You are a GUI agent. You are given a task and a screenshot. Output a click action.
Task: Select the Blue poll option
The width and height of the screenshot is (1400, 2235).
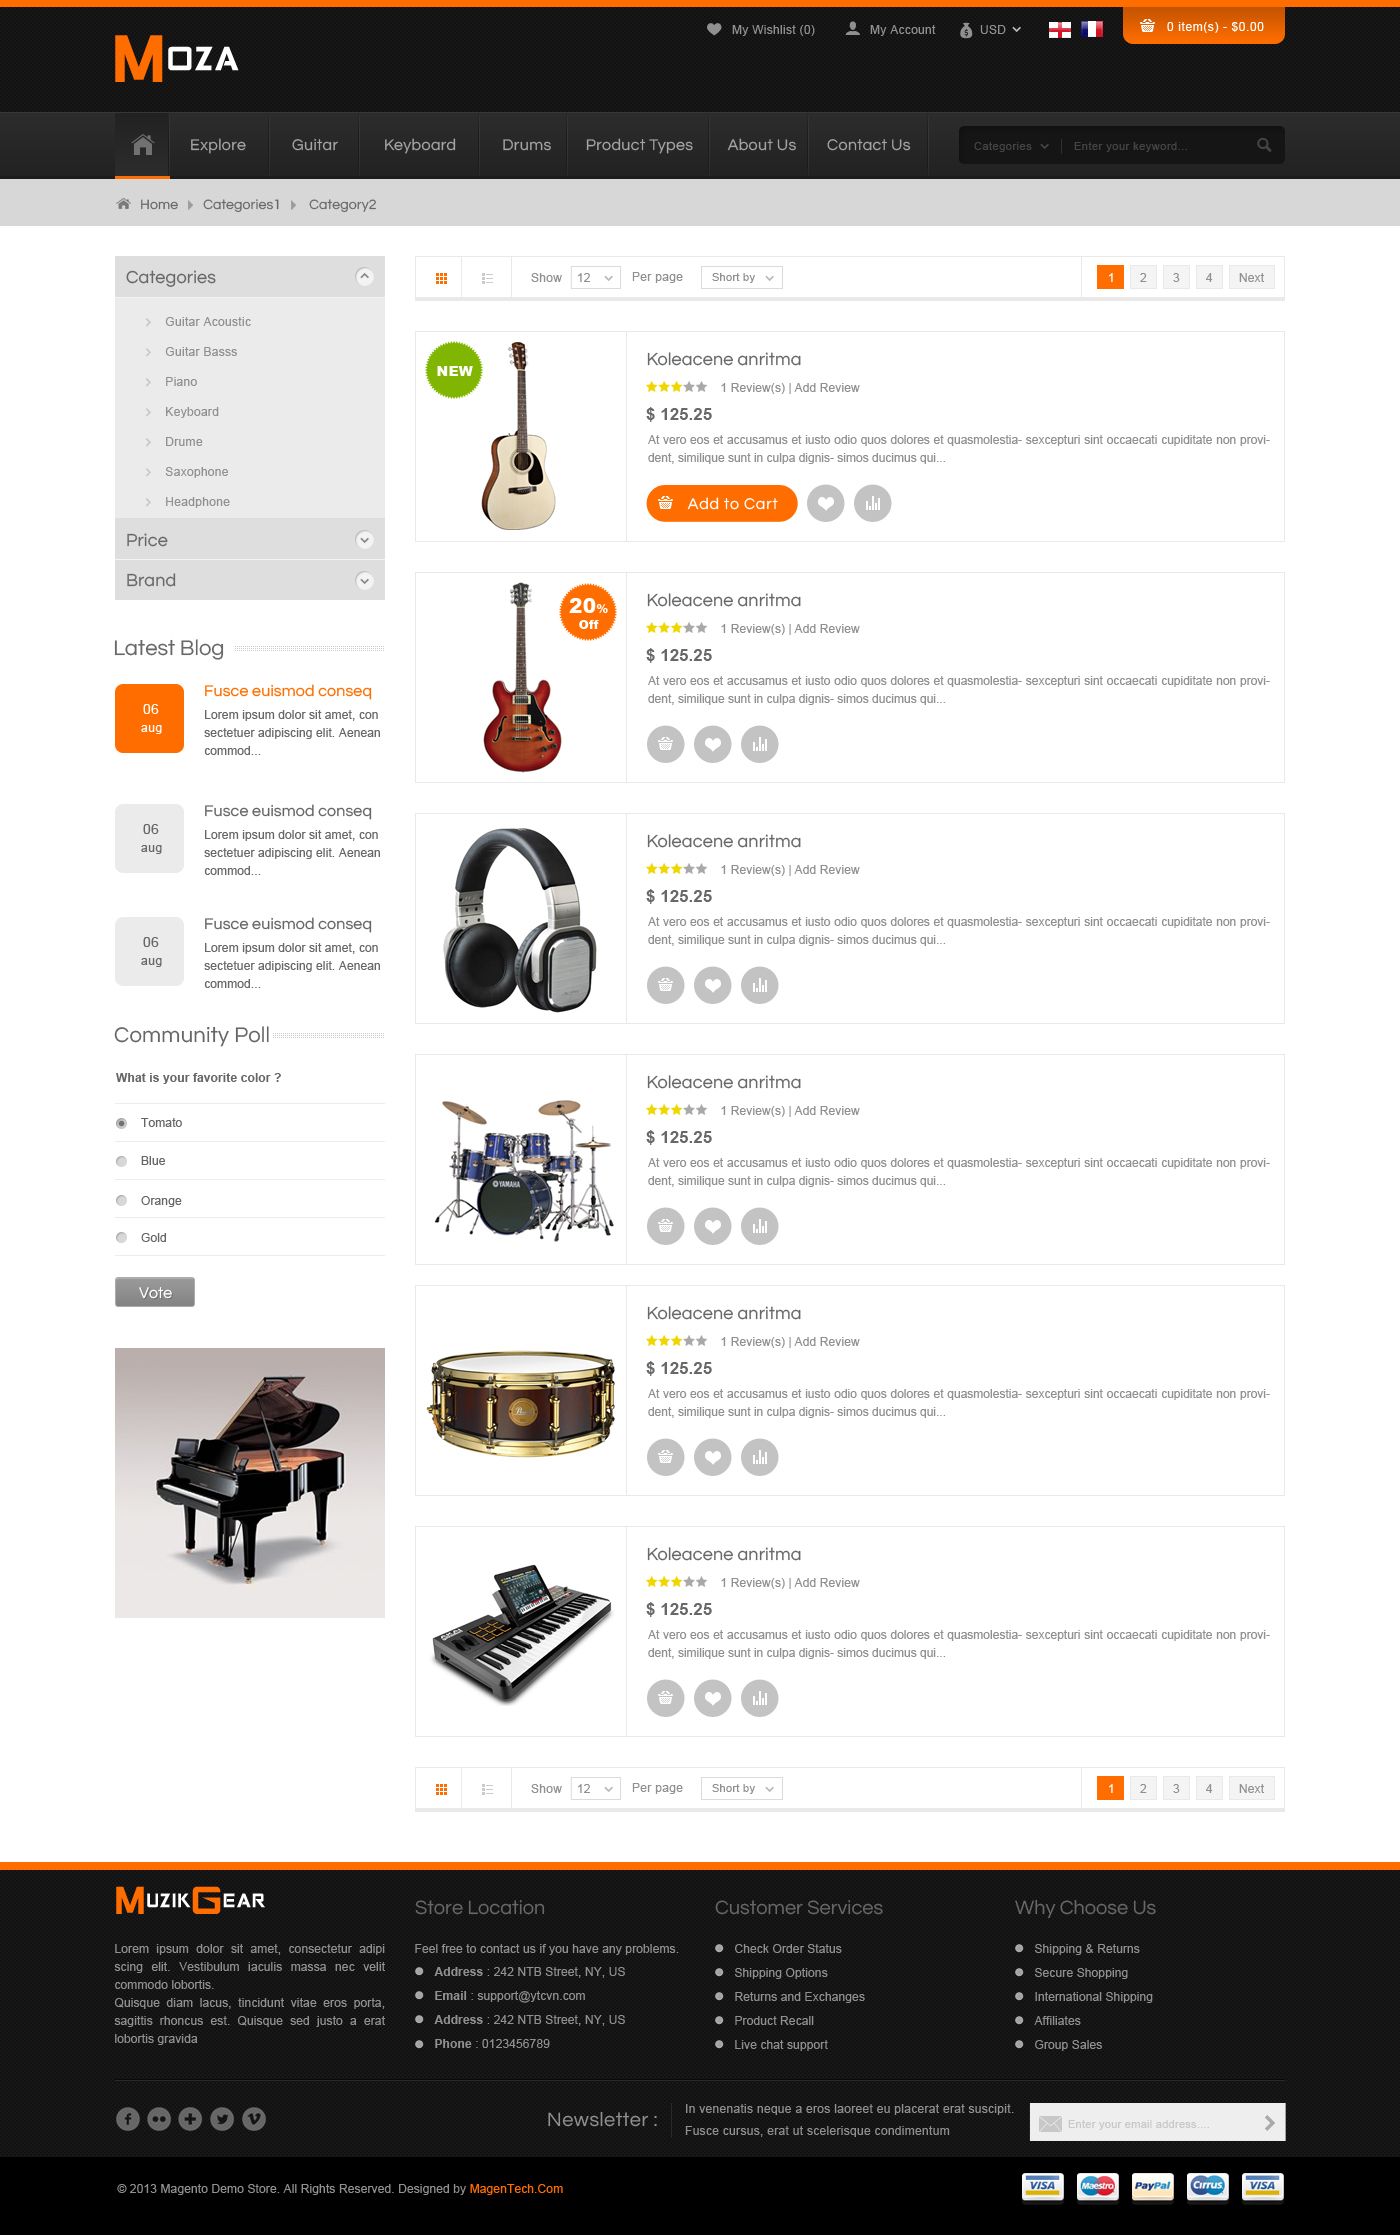(121, 1161)
